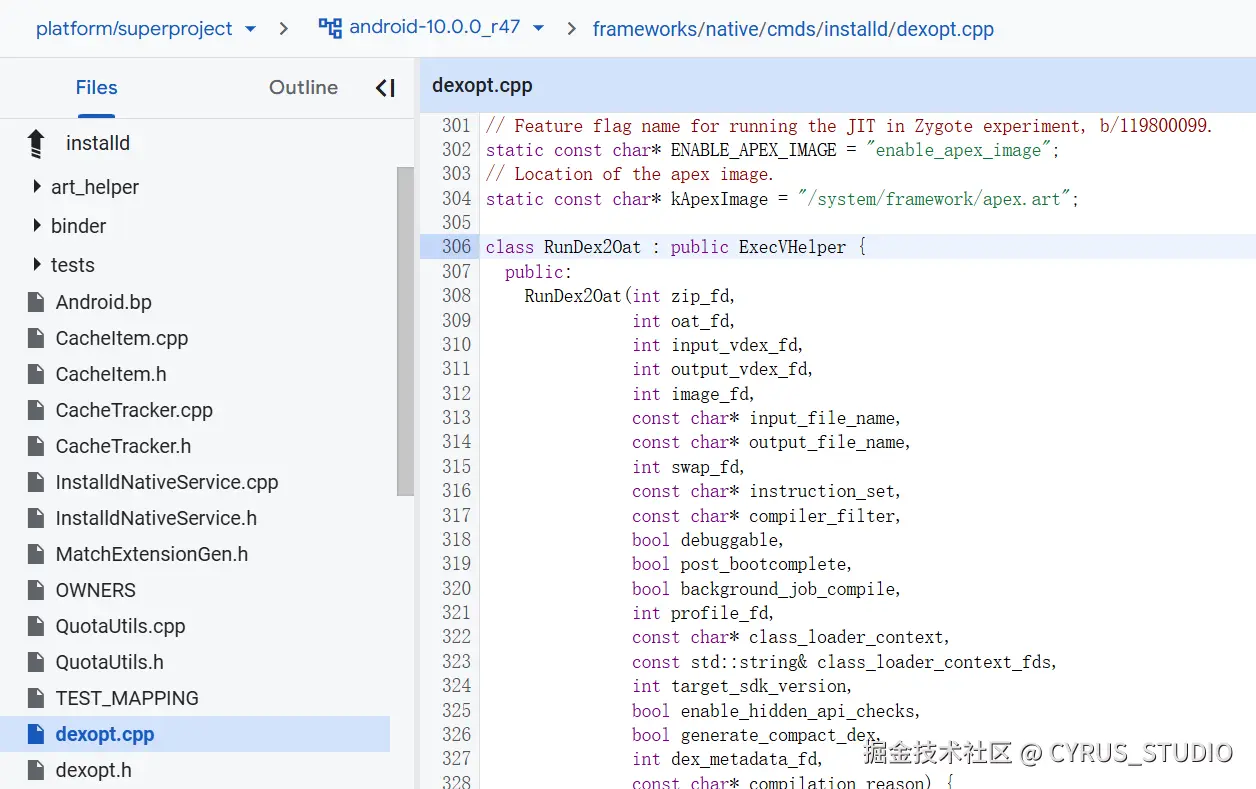The width and height of the screenshot is (1256, 789).
Task: Click the InstalldNativeService.cpp file icon
Action: 36,482
